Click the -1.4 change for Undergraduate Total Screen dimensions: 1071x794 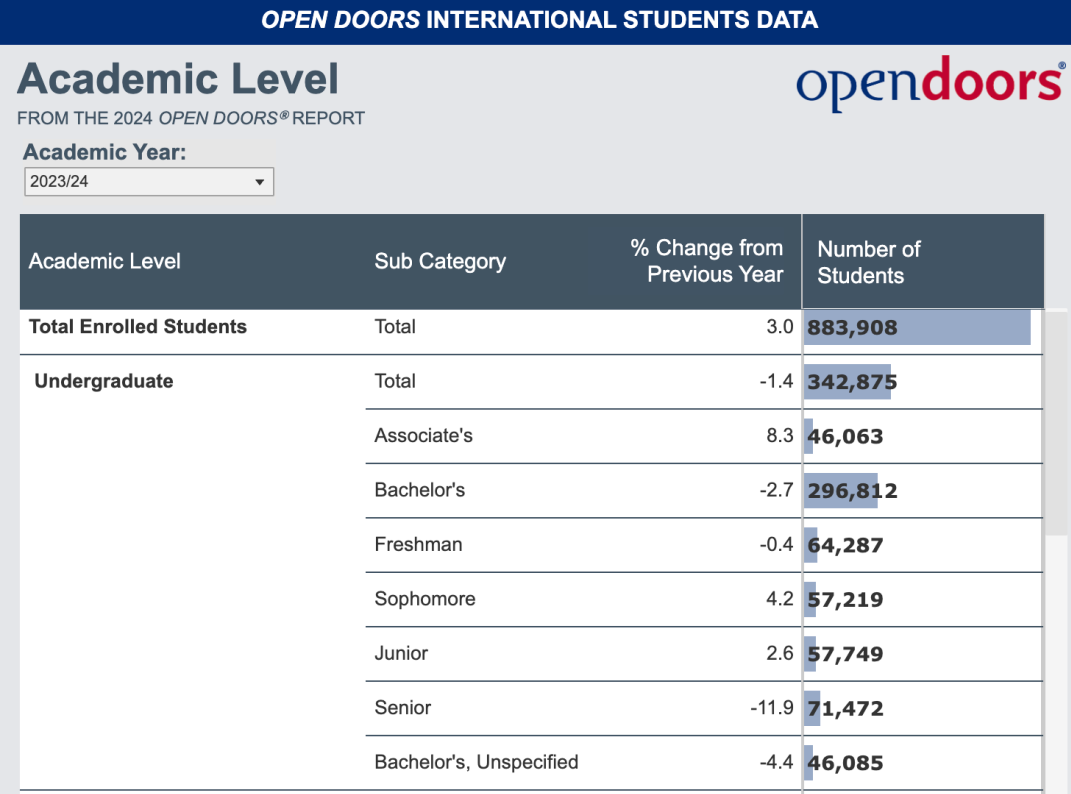pyautogui.click(x=776, y=381)
